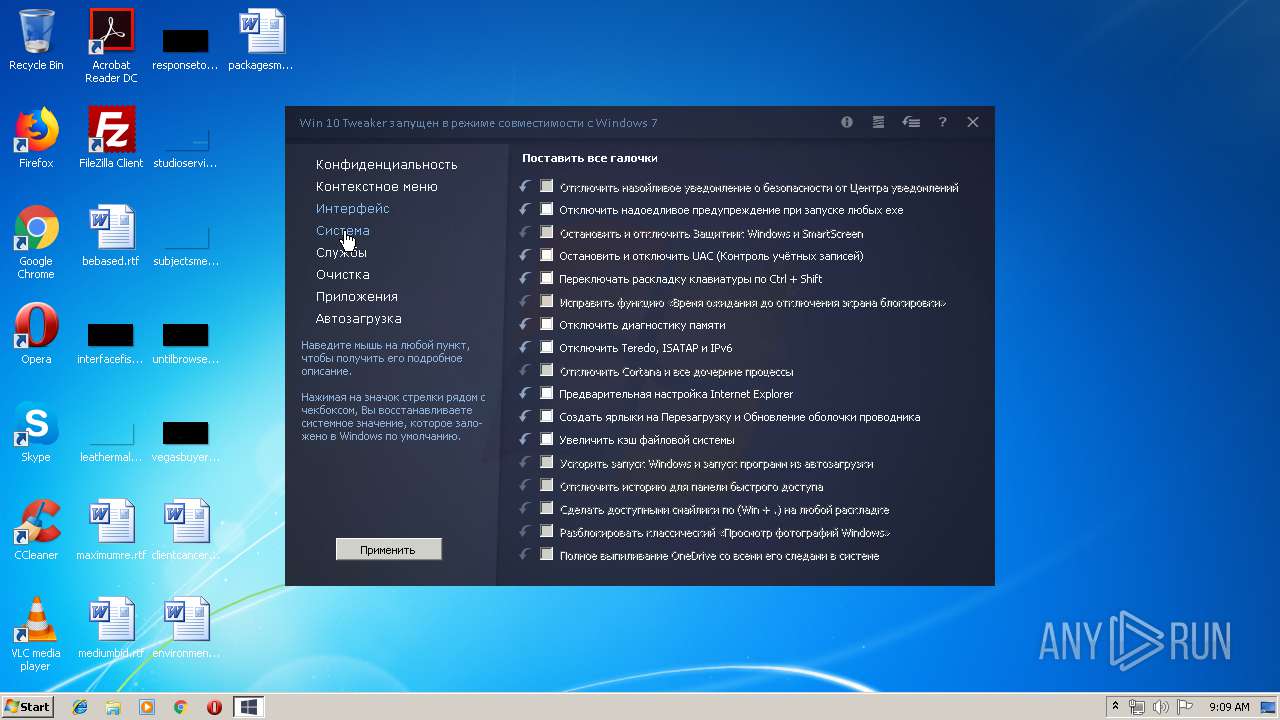Click the restore-list arrow icon in title bar
The height and width of the screenshot is (720, 1280).
point(911,122)
